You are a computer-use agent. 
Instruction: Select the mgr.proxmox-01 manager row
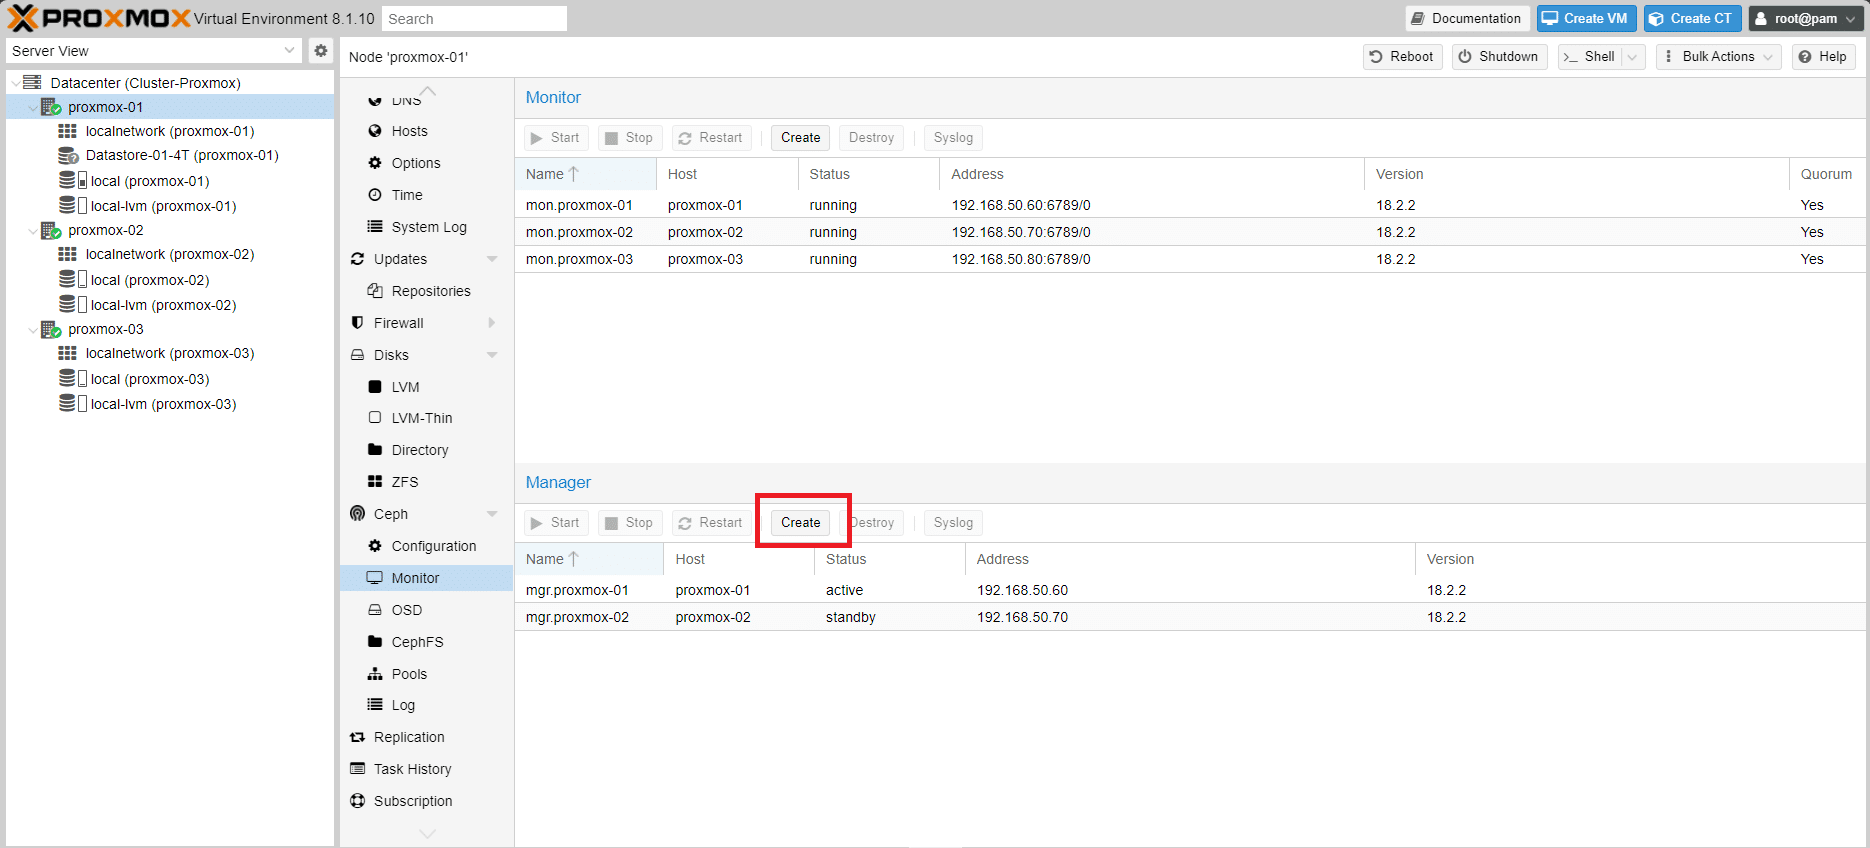[1190, 590]
